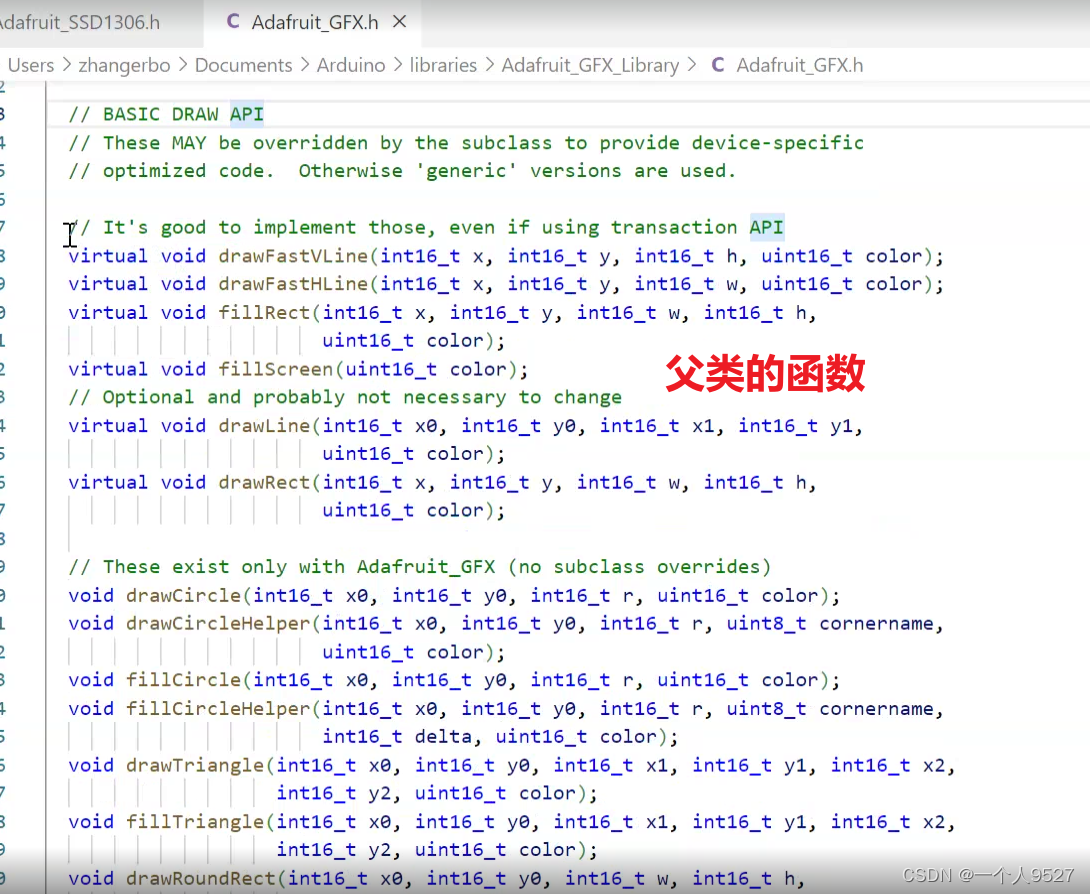The height and width of the screenshot is (894, 1090).
Task: Click the drawTriangle function name
Action: 195,765
